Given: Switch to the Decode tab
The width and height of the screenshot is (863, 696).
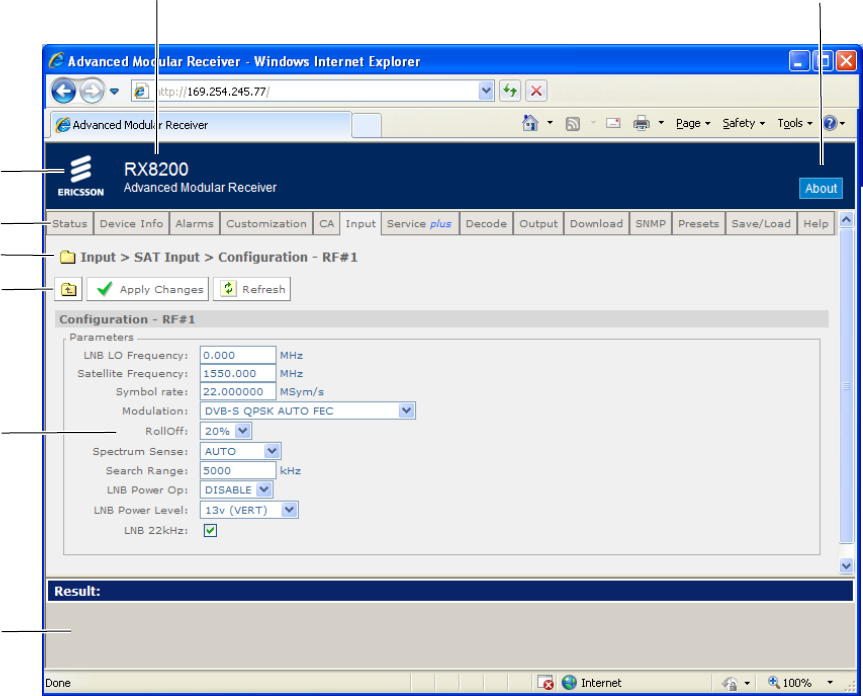Looking at the screenshot, I should coord(486,223).
